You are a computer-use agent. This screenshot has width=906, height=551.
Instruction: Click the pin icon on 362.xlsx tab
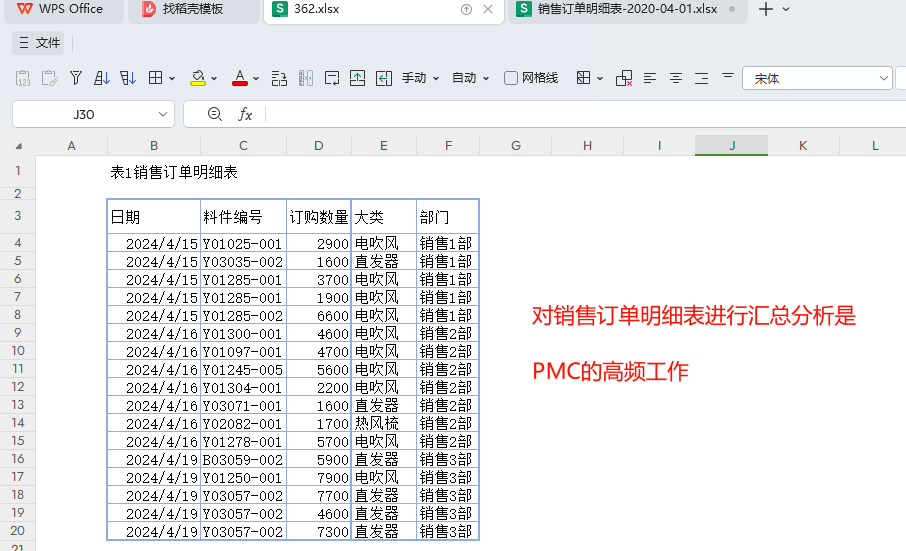(466, 9)
